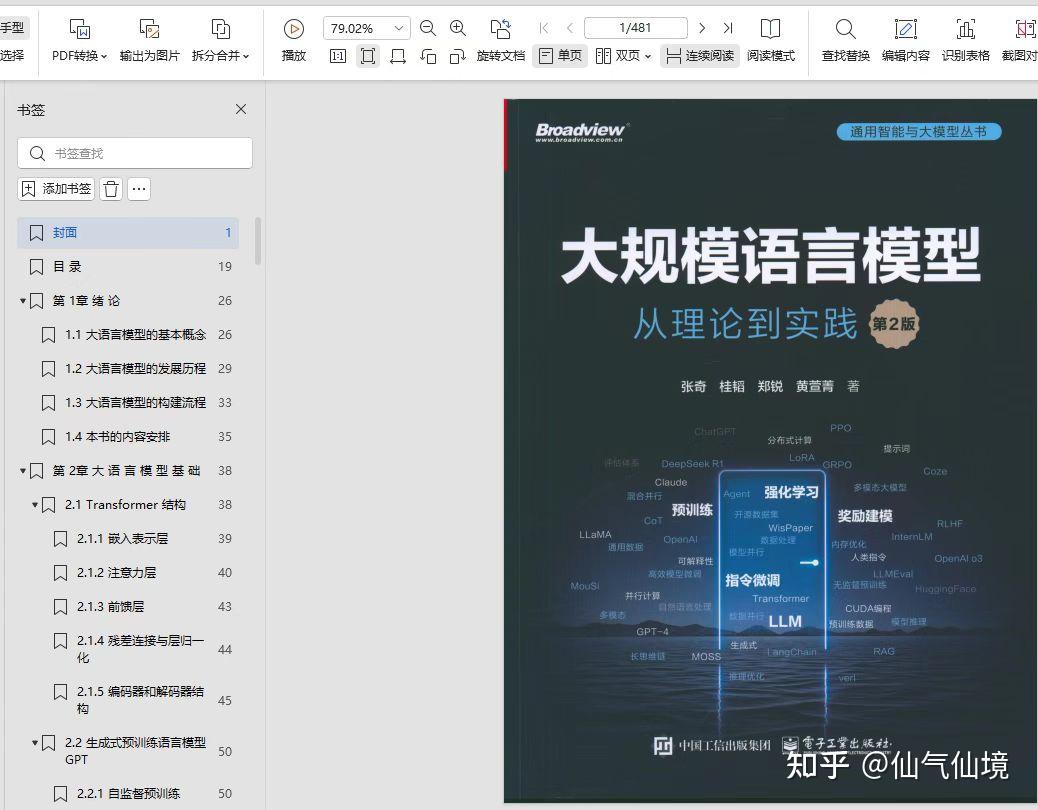
Task: Go to first page arrow
Action: 543,28
